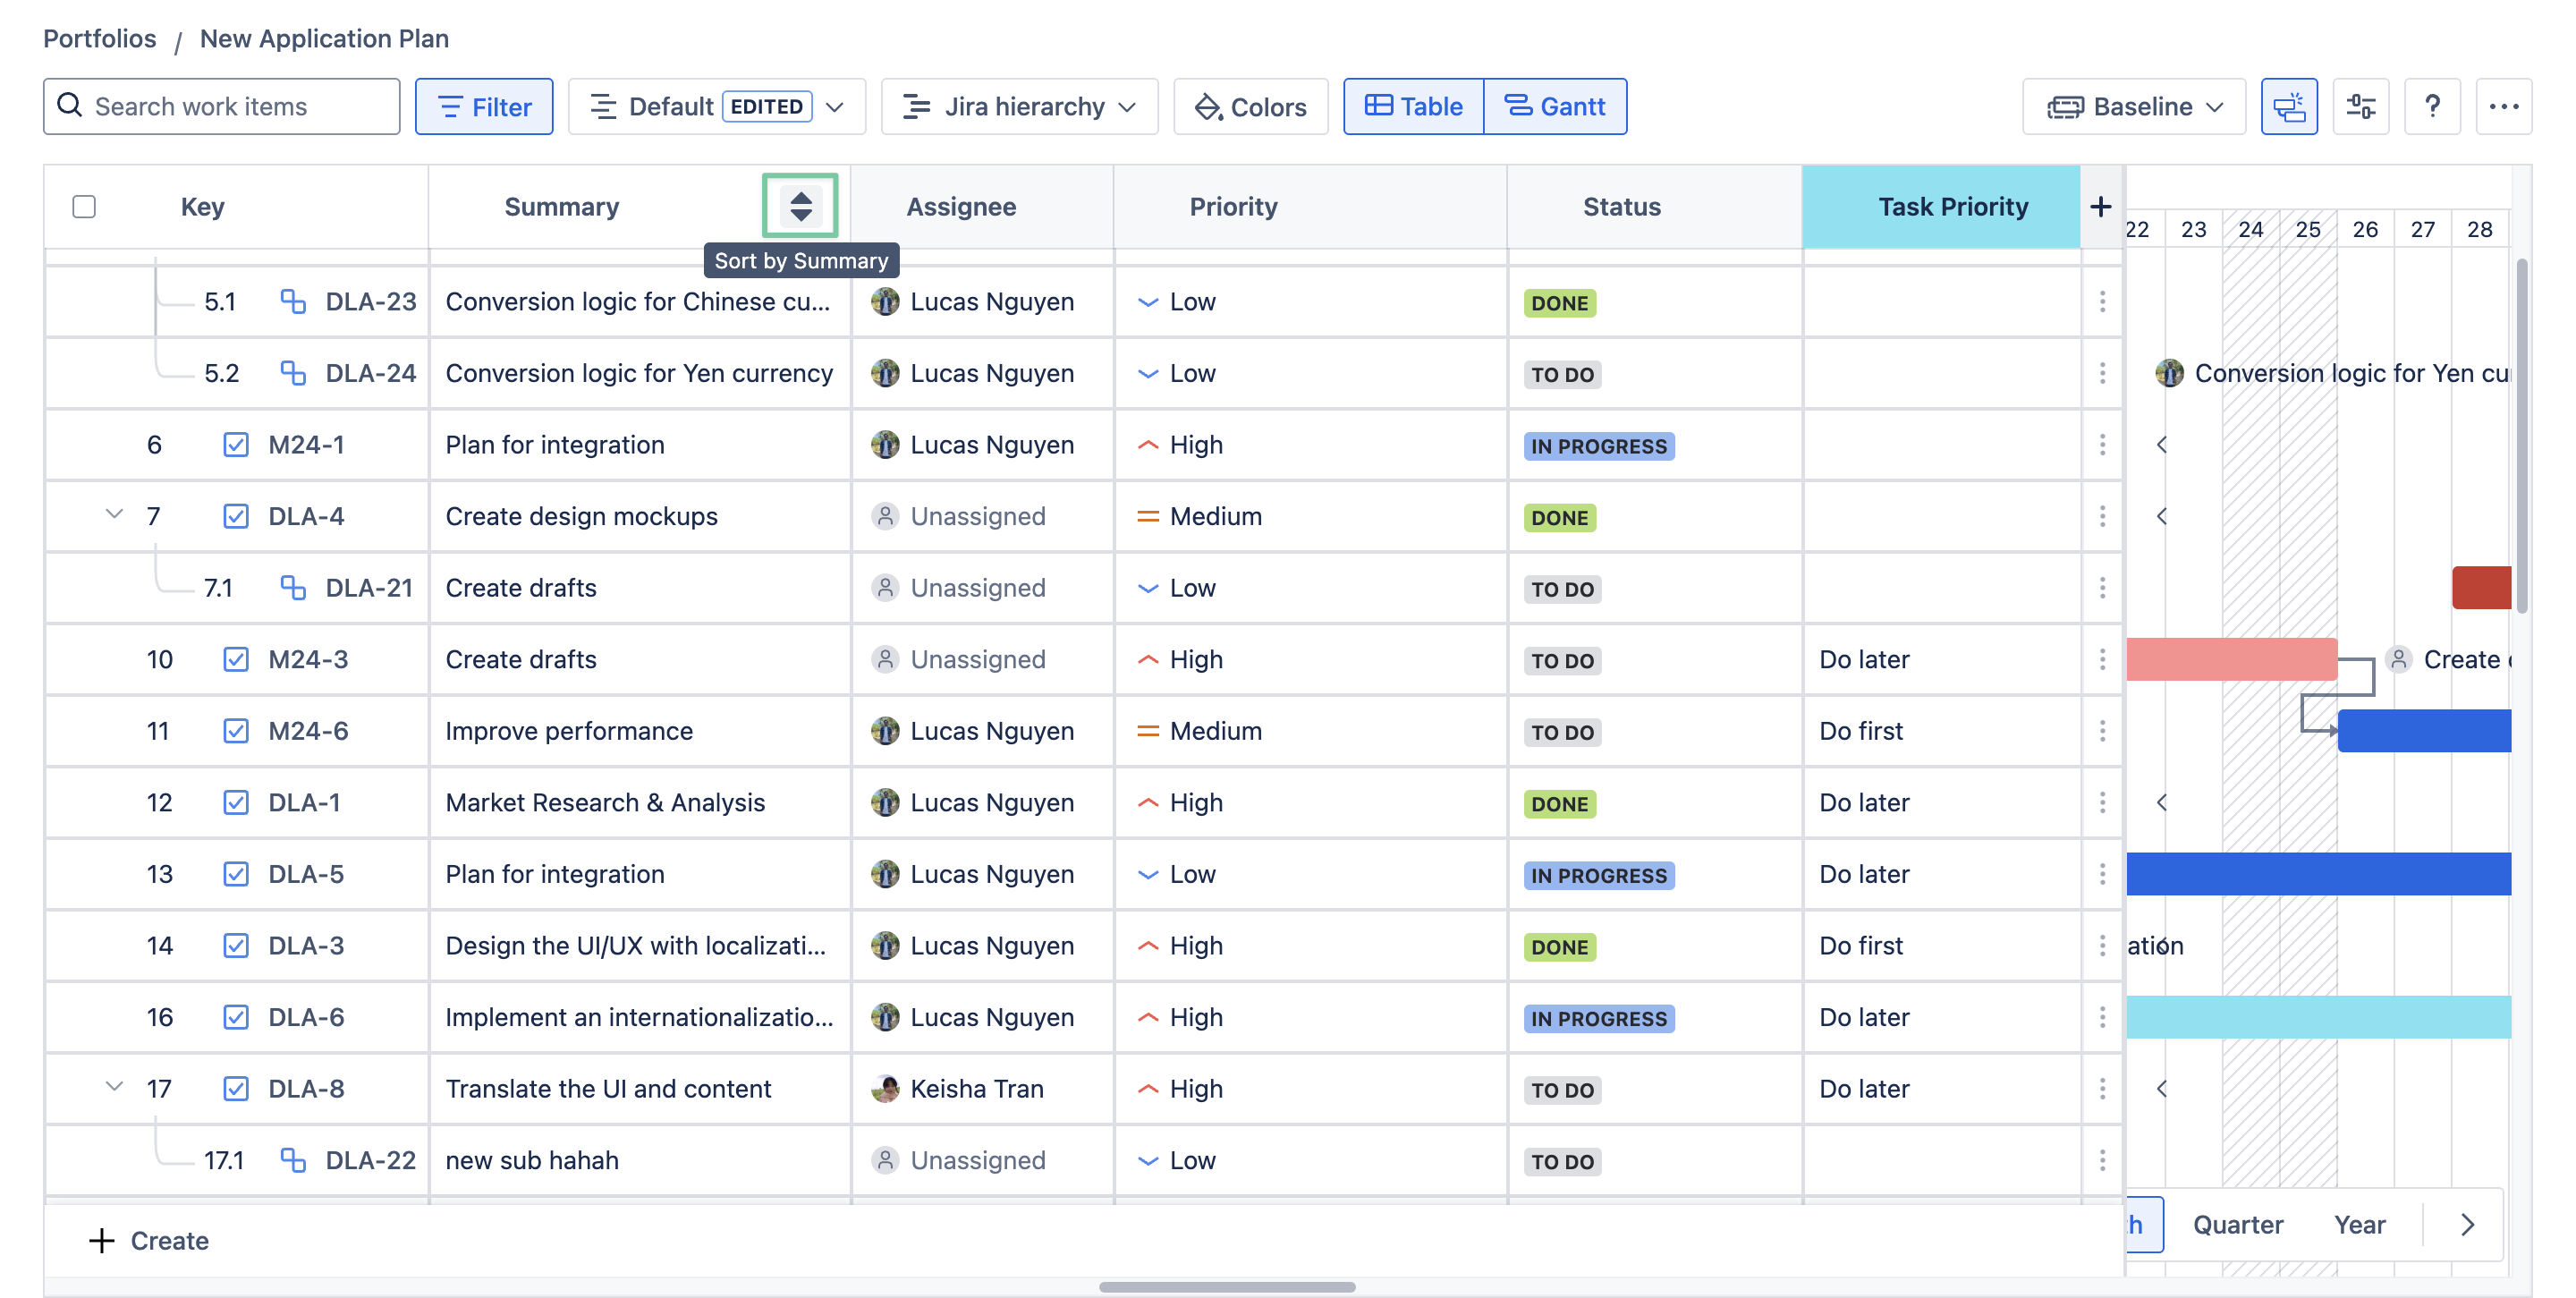Click subtask icon of DLA-21
Image resolution: width=2576 pixels, height=1298 pixels.
[292, 587]
